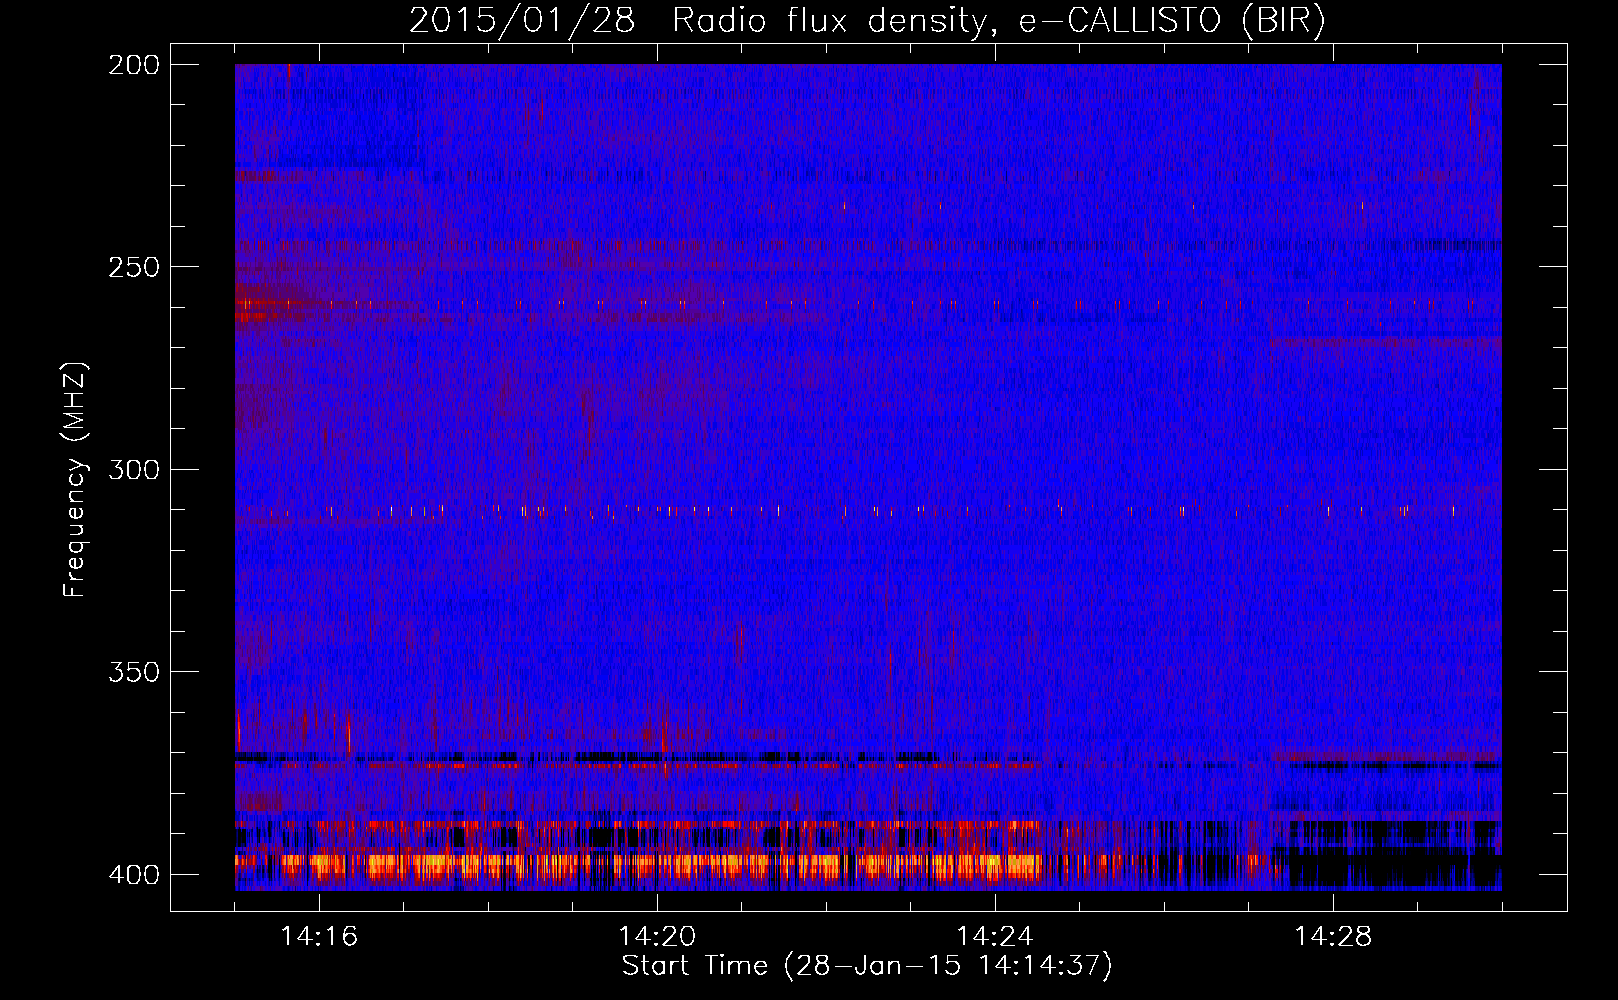The image size is (1618, 1000).
Task: Click the 250 frequency tick label
Action: pos(134,267)
